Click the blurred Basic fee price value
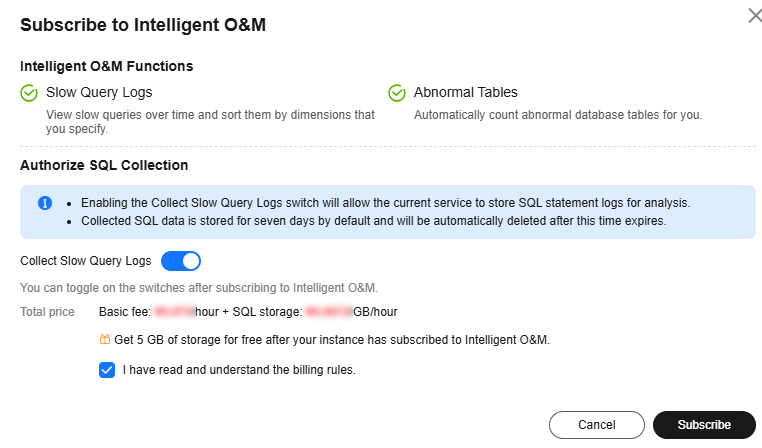This screenshot has height=448, width=762. click(174, 311)
